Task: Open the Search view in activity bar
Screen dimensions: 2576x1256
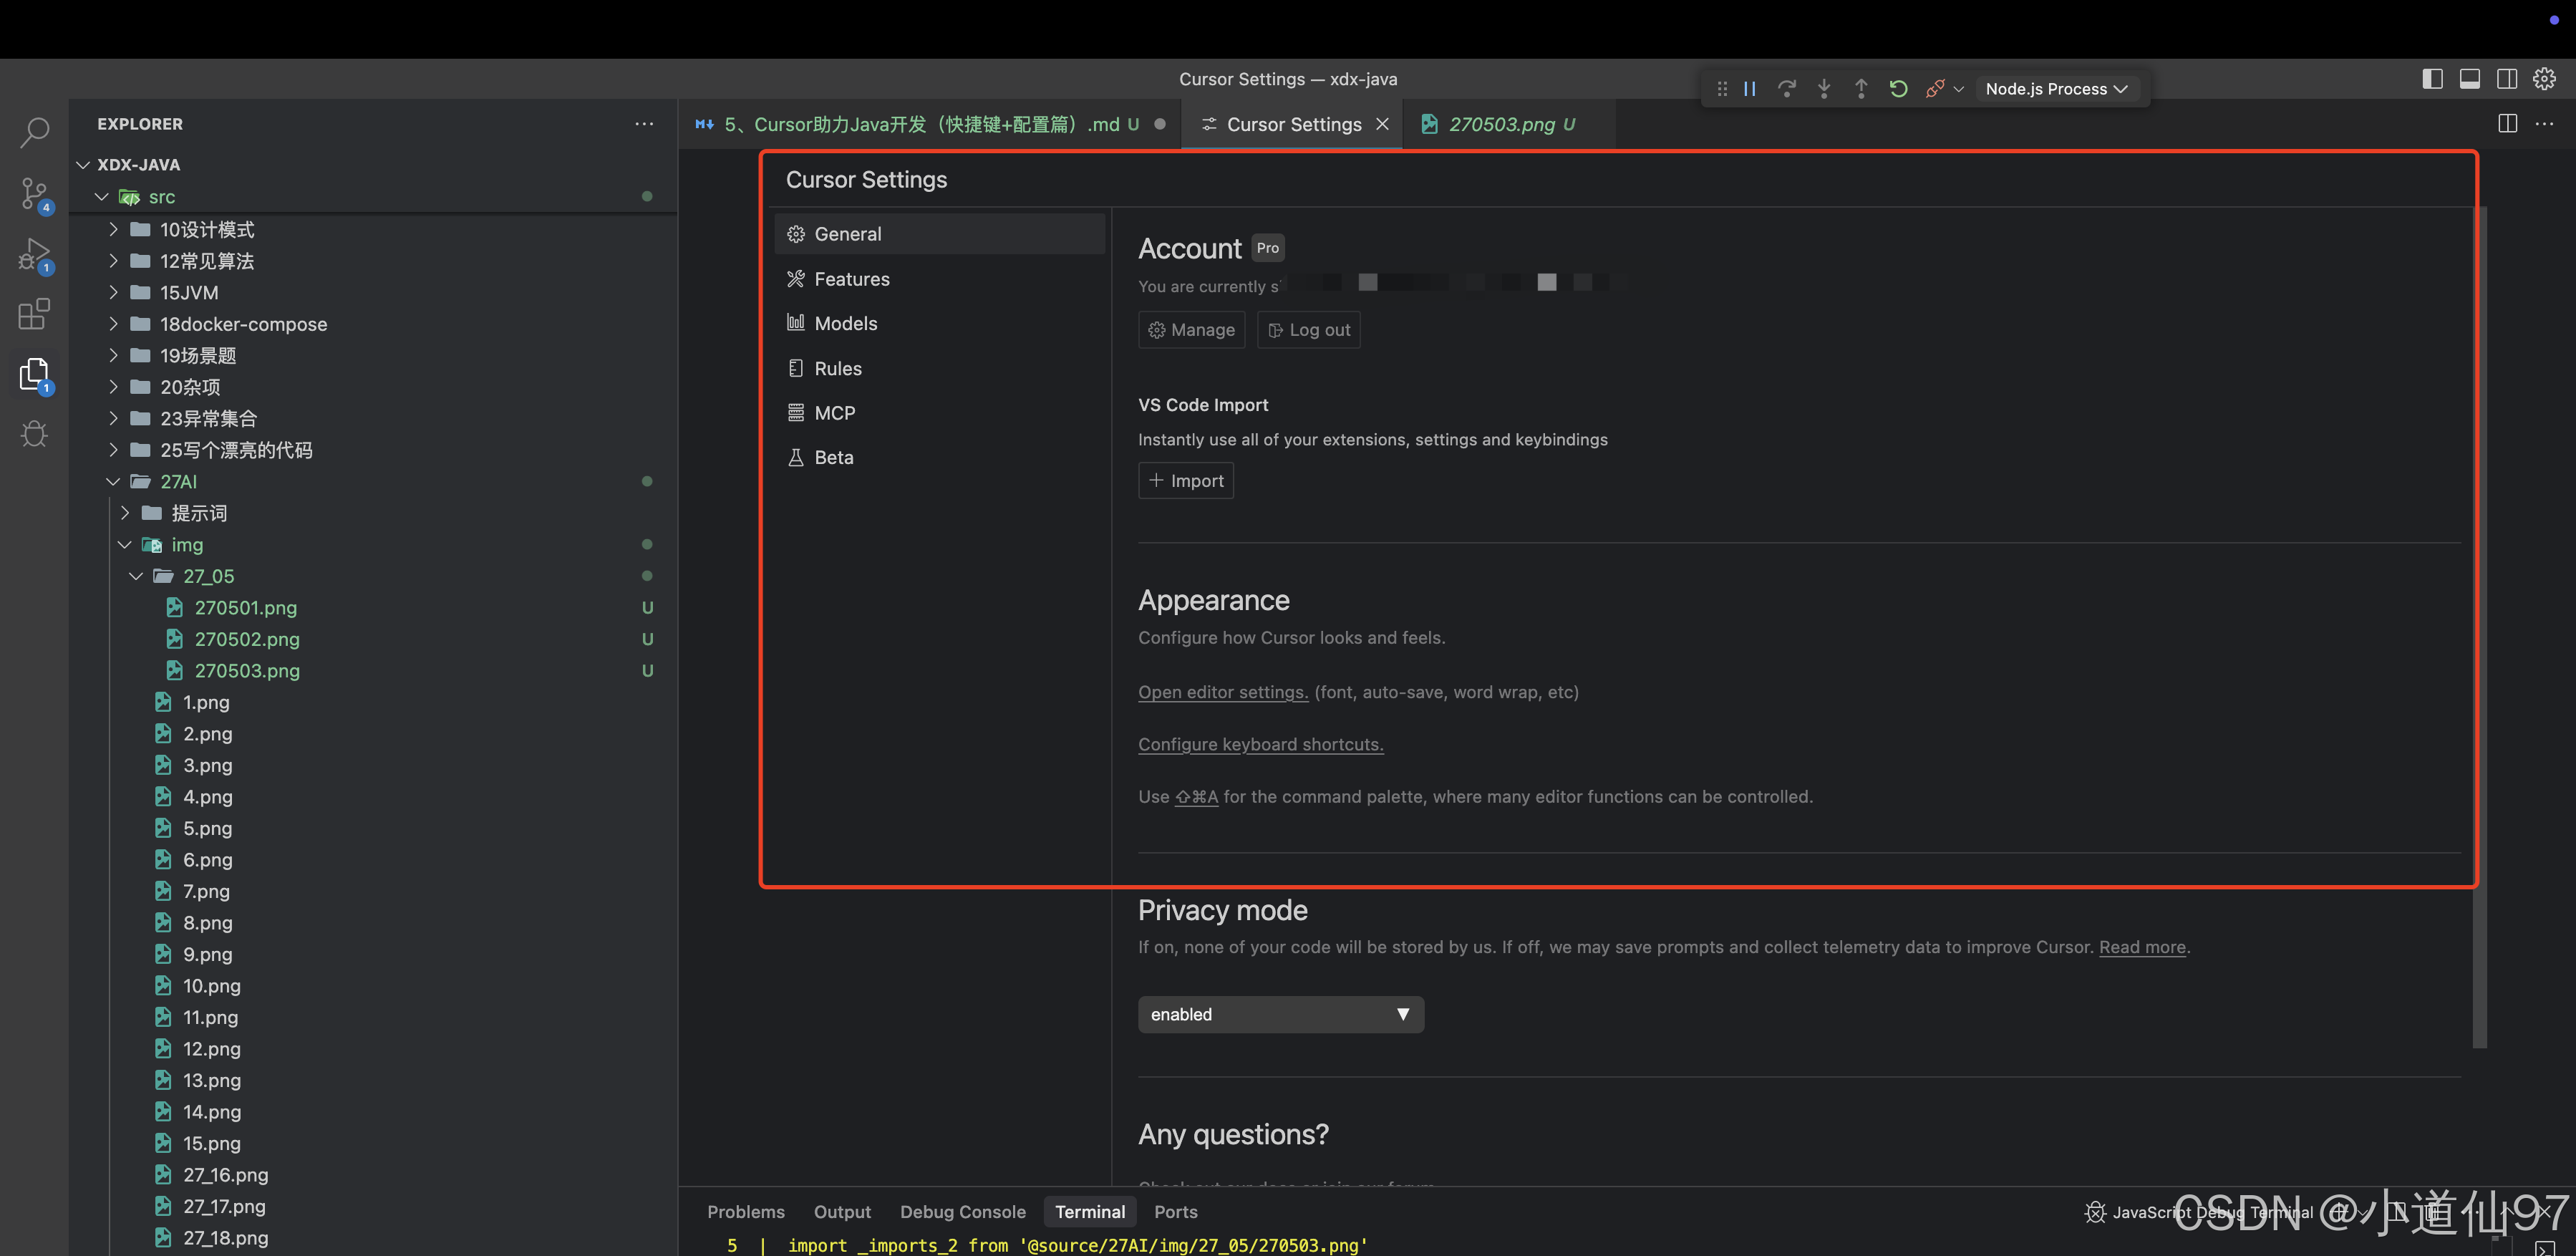Action: [x=35, y=131]
